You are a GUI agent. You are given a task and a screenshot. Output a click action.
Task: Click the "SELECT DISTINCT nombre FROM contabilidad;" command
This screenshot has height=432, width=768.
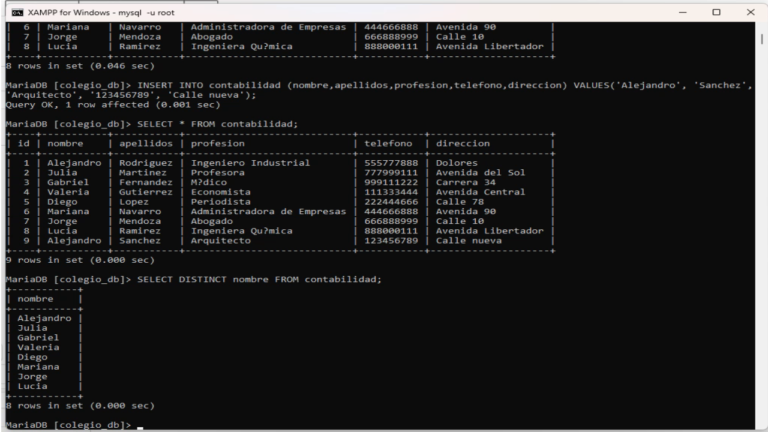(259, 279)
